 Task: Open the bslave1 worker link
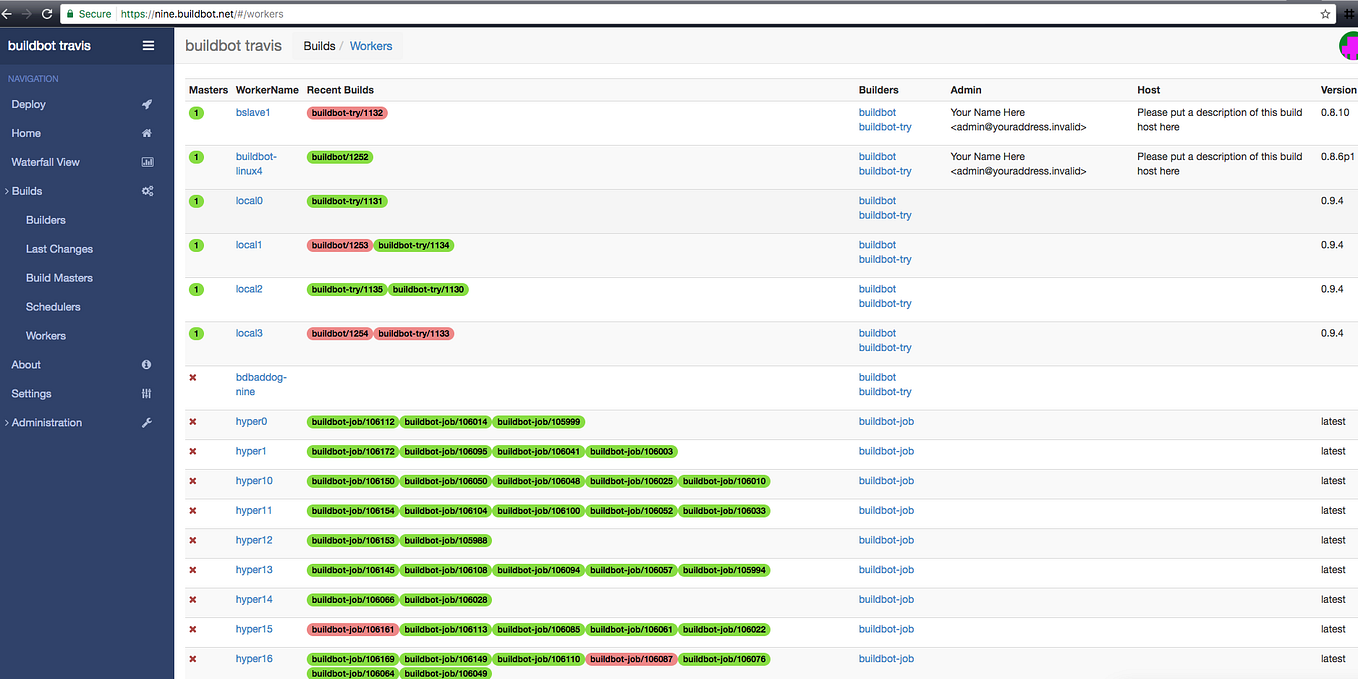click(x=253, y=113)
